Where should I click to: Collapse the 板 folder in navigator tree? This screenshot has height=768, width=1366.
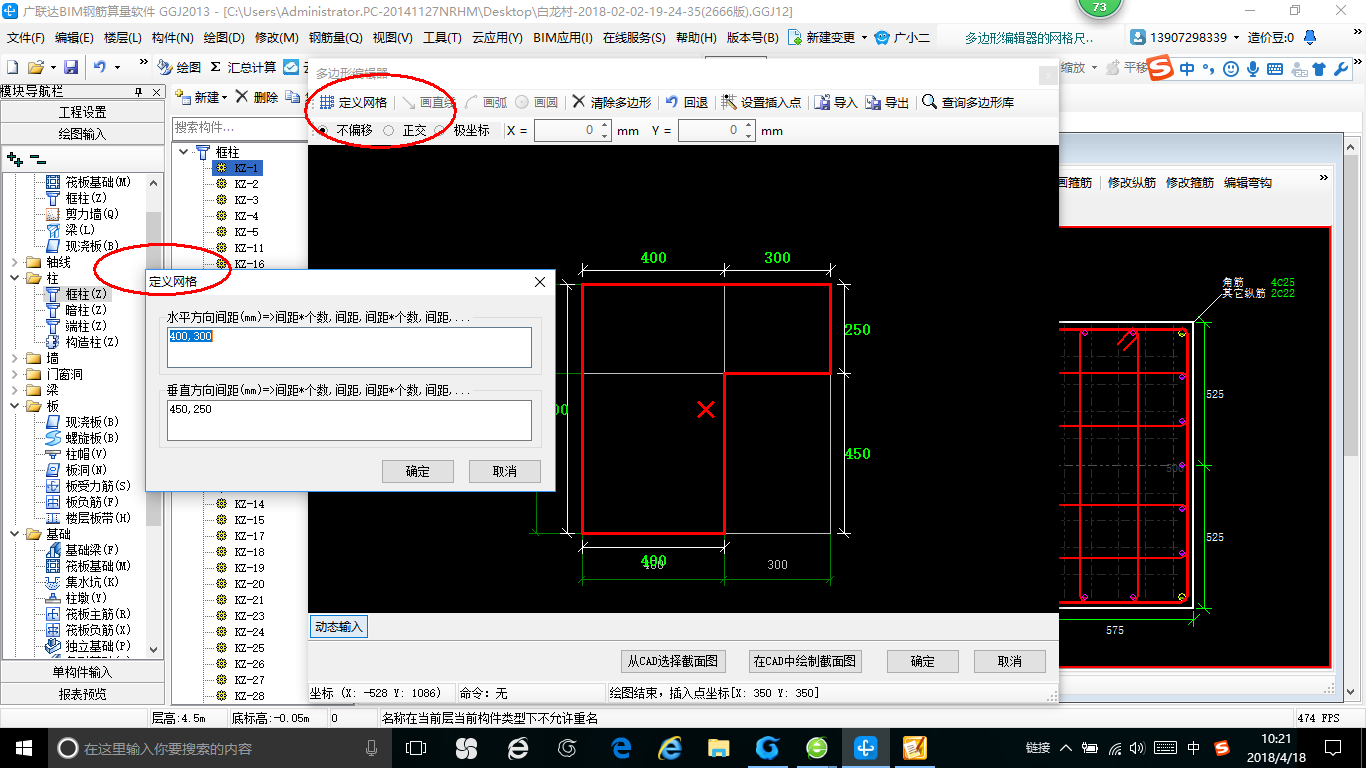(14, 406)
